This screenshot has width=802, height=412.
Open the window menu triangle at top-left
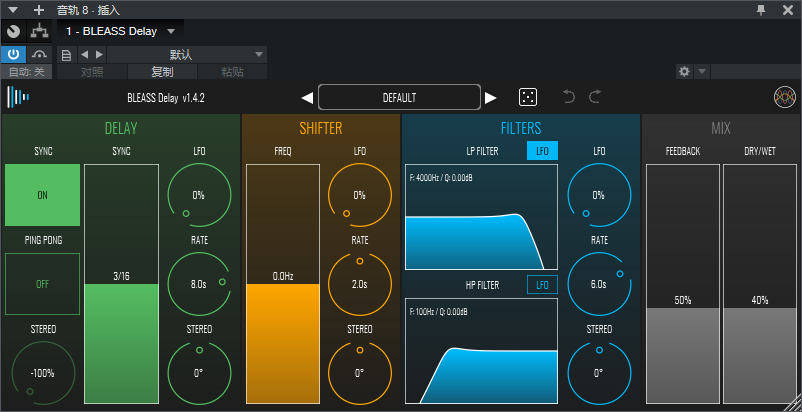[13, 10]
